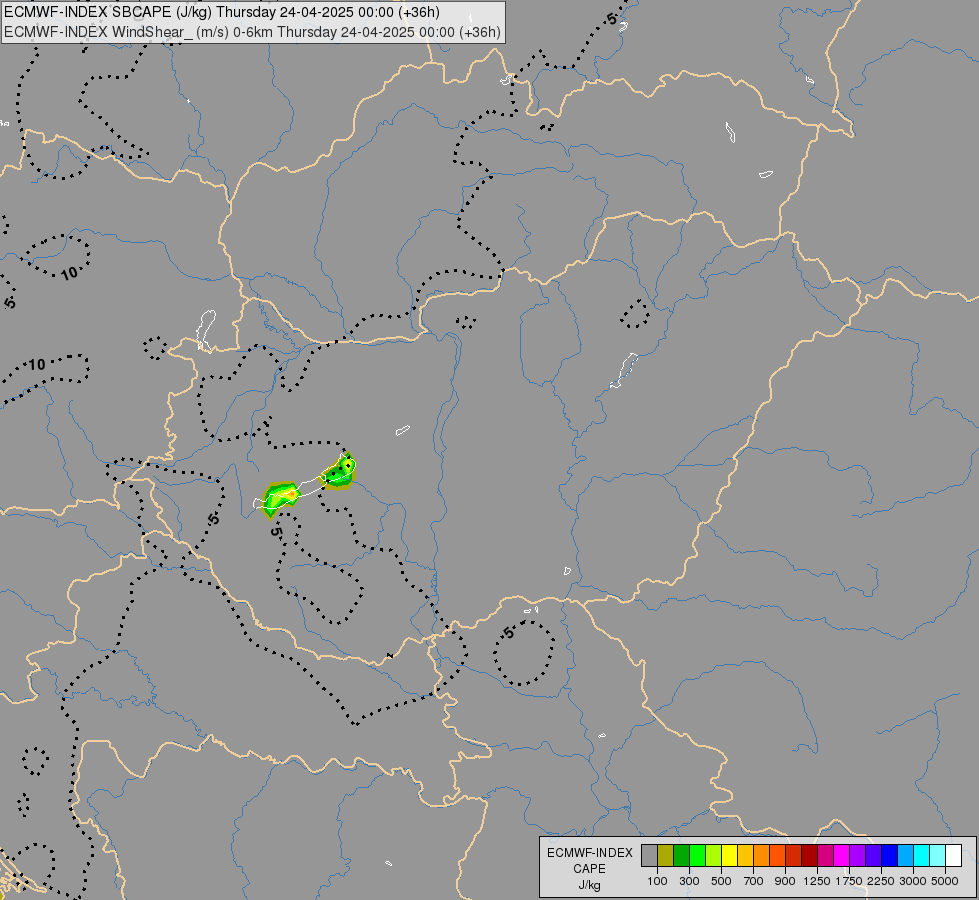Click the dark green legend swatch
The height and width of the screenshot is (900, 979).
[681, 856]
